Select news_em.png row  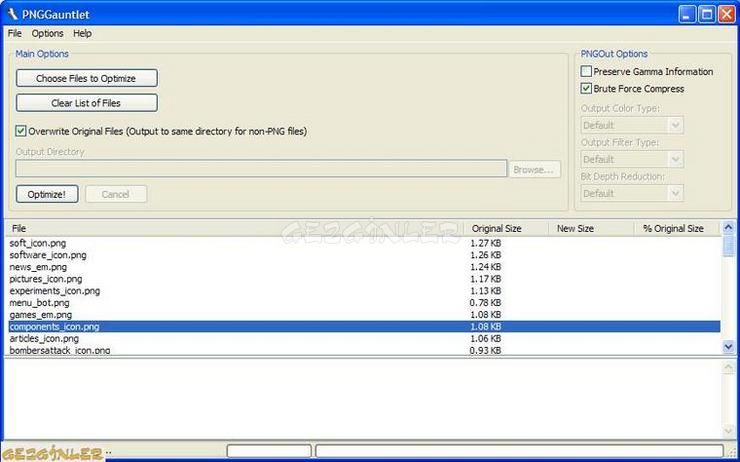click(x=364, y=267)
